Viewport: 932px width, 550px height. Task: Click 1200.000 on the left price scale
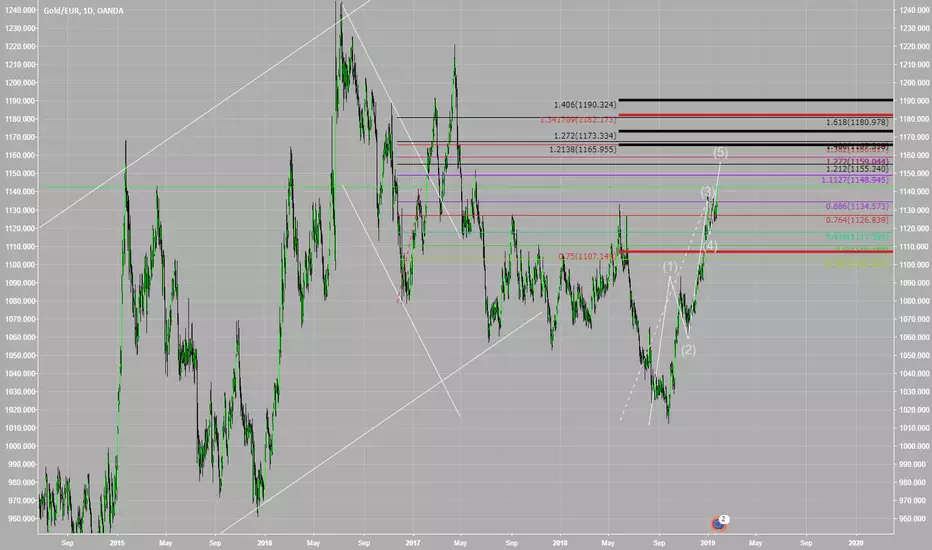click(x=20, y=83)
